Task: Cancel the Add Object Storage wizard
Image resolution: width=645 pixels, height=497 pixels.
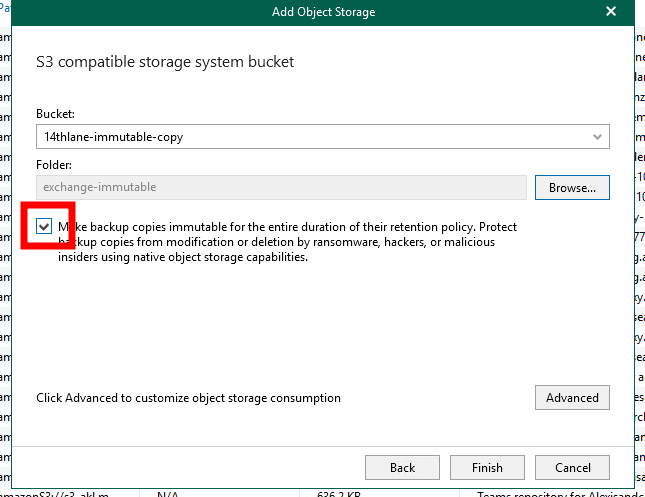Action: 572,467
